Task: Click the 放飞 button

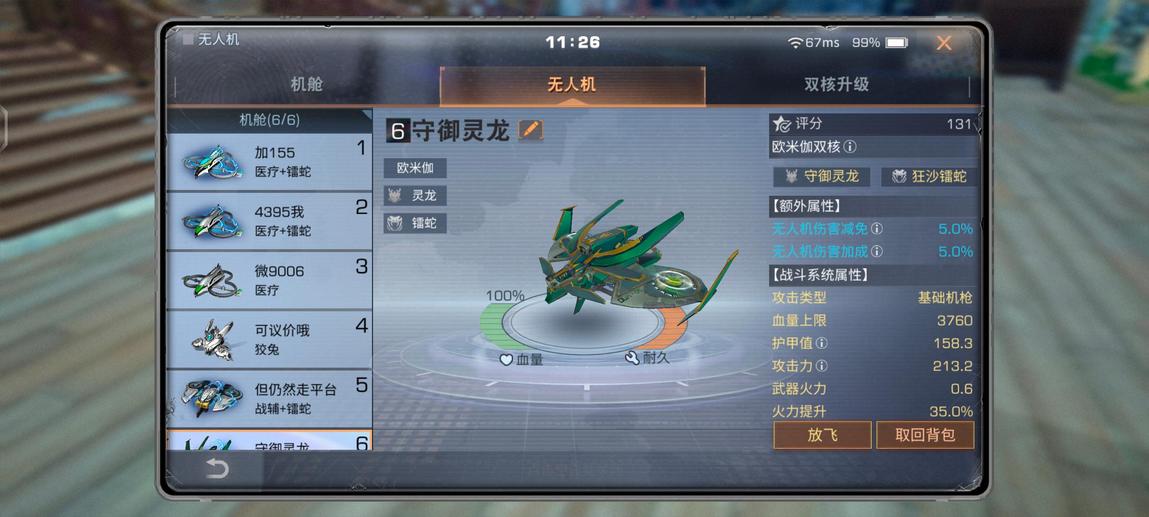Action: (822, 435)
